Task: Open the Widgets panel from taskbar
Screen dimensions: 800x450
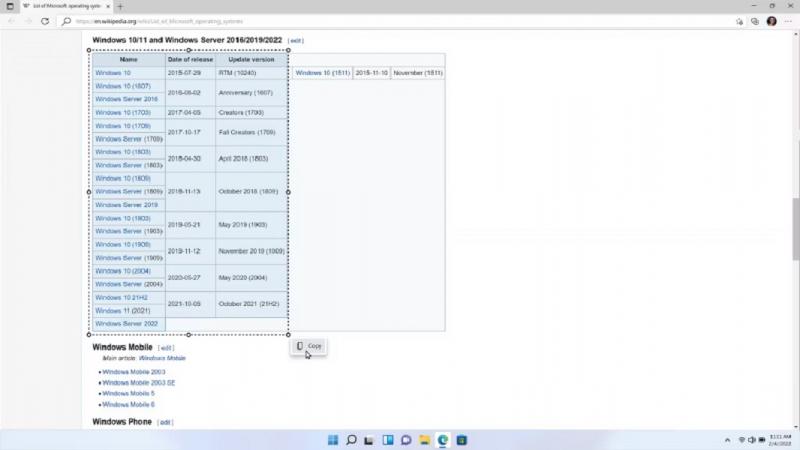Action: [x=388, y=440]
